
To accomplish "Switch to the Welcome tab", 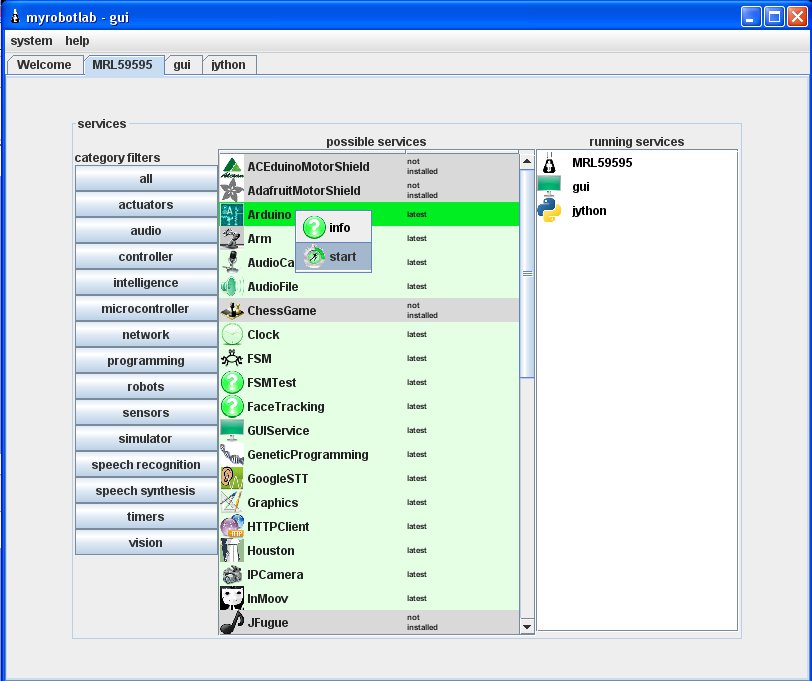I will [44, 65].
